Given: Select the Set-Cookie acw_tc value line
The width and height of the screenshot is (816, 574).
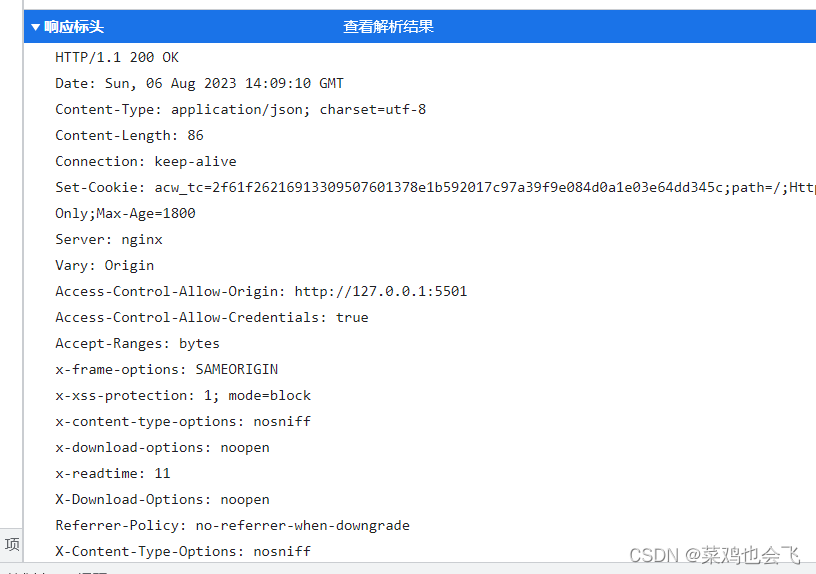Looking at the screenshot, I should [x=435, y=187].
